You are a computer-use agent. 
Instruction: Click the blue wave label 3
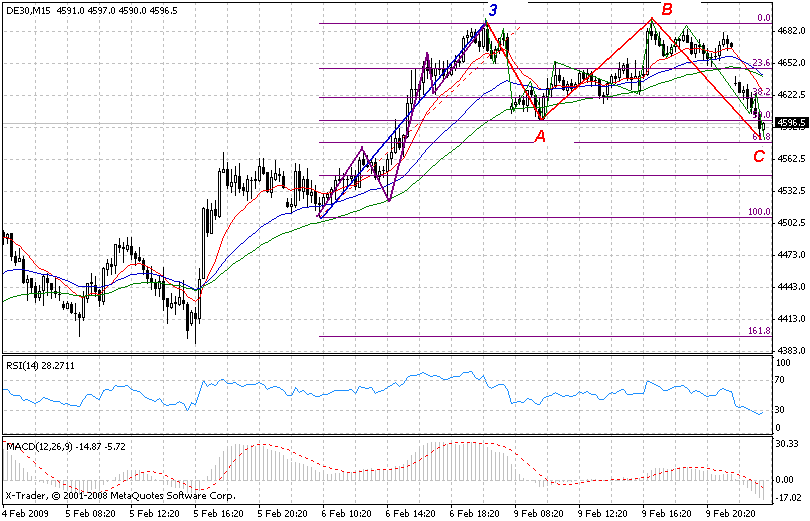(492, 11)
